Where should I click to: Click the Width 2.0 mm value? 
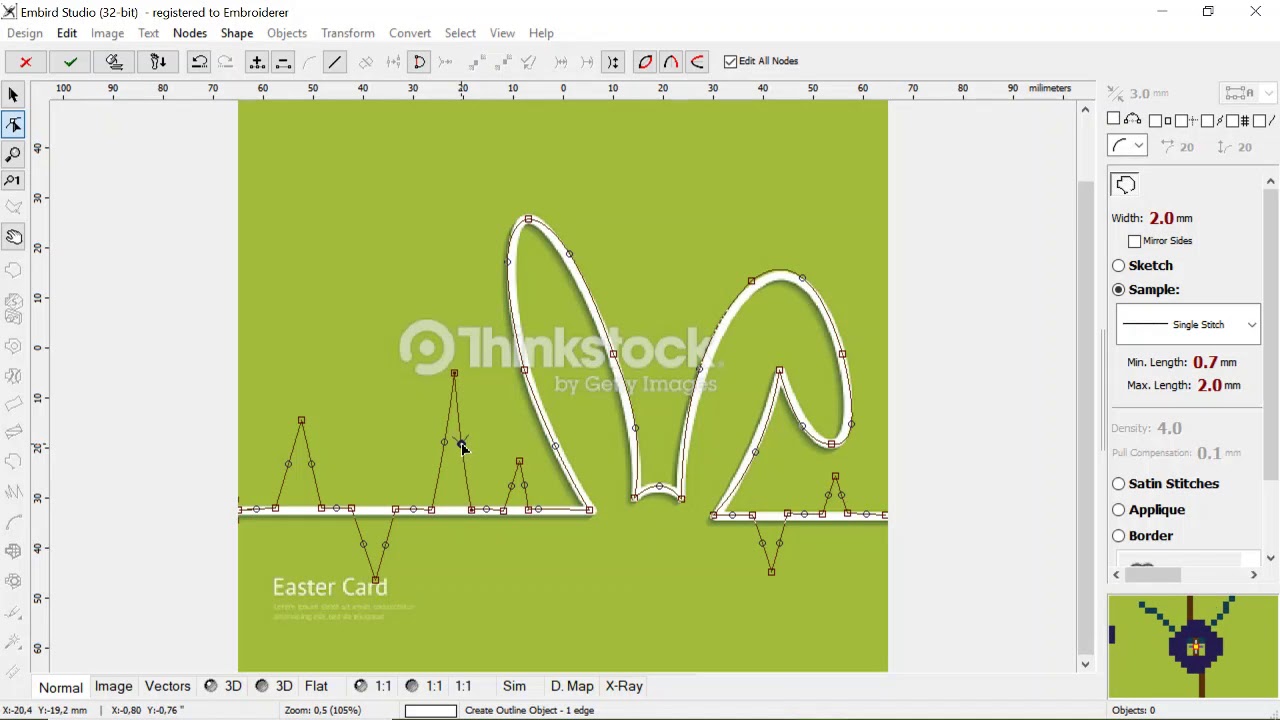click(1170, 218)
